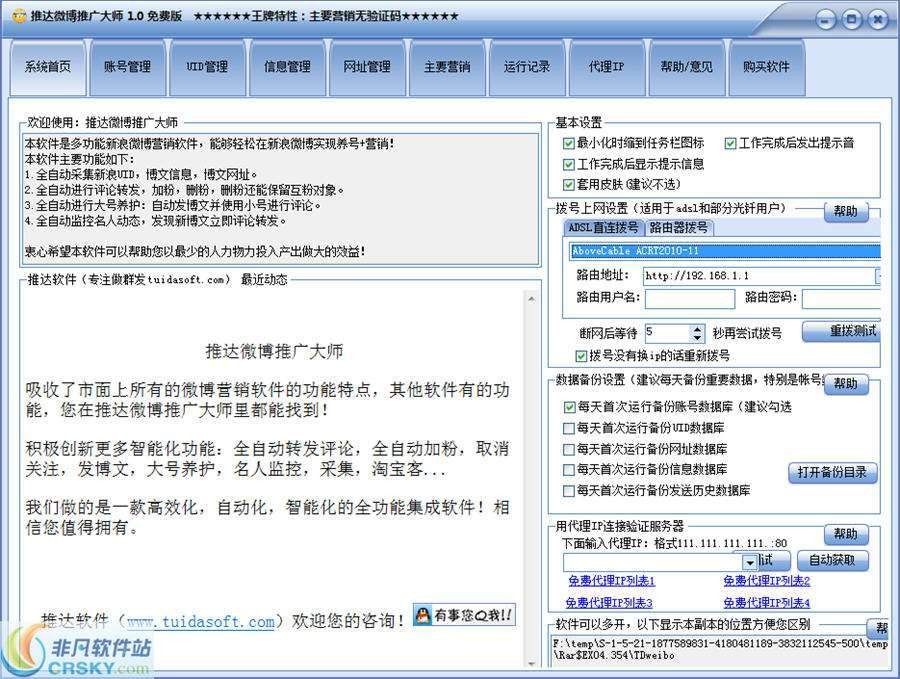Open the 系统首页 home toolbar icon
The image size is (900, 679).
click(48, 66)
